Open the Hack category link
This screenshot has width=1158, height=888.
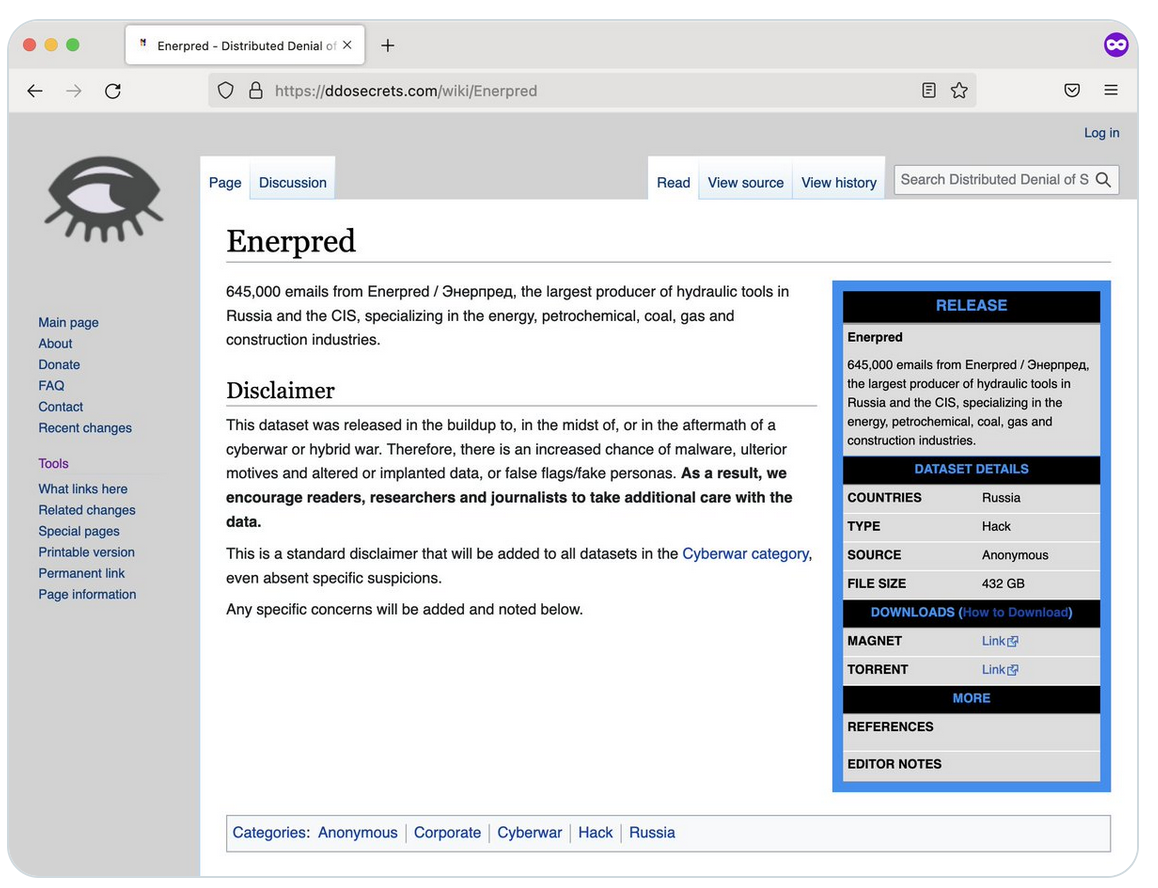click(x=595, y=833)
